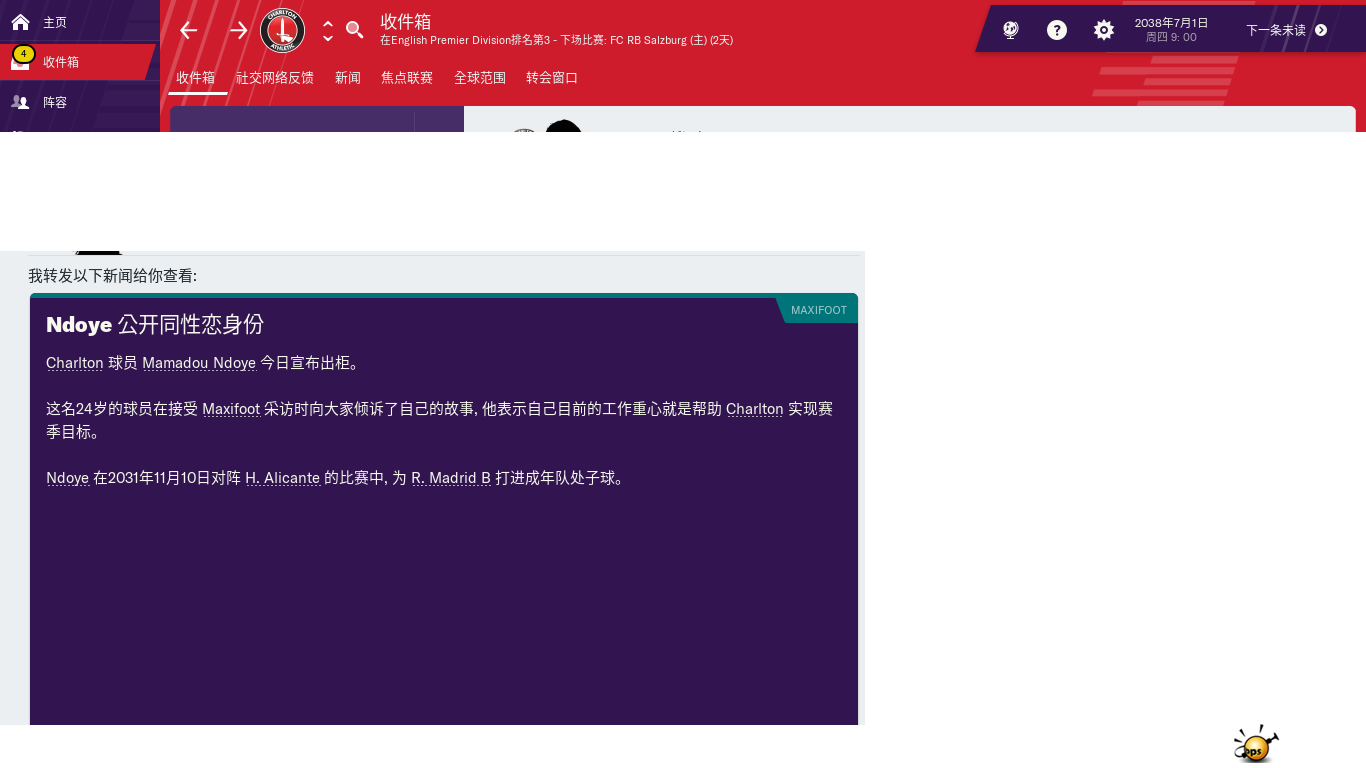
Task: Click the squad people icon
Action: (x=20, y=102)
